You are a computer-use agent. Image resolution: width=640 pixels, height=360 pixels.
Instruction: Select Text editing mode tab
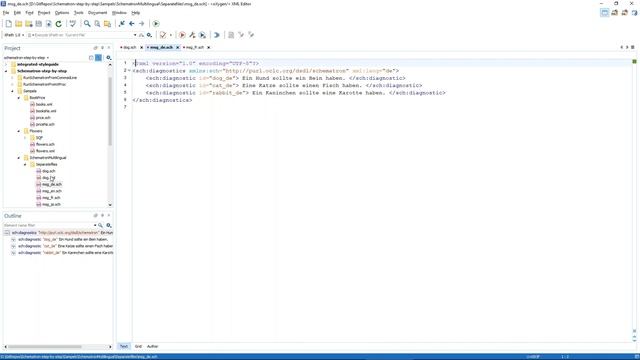tap(124, 346)
